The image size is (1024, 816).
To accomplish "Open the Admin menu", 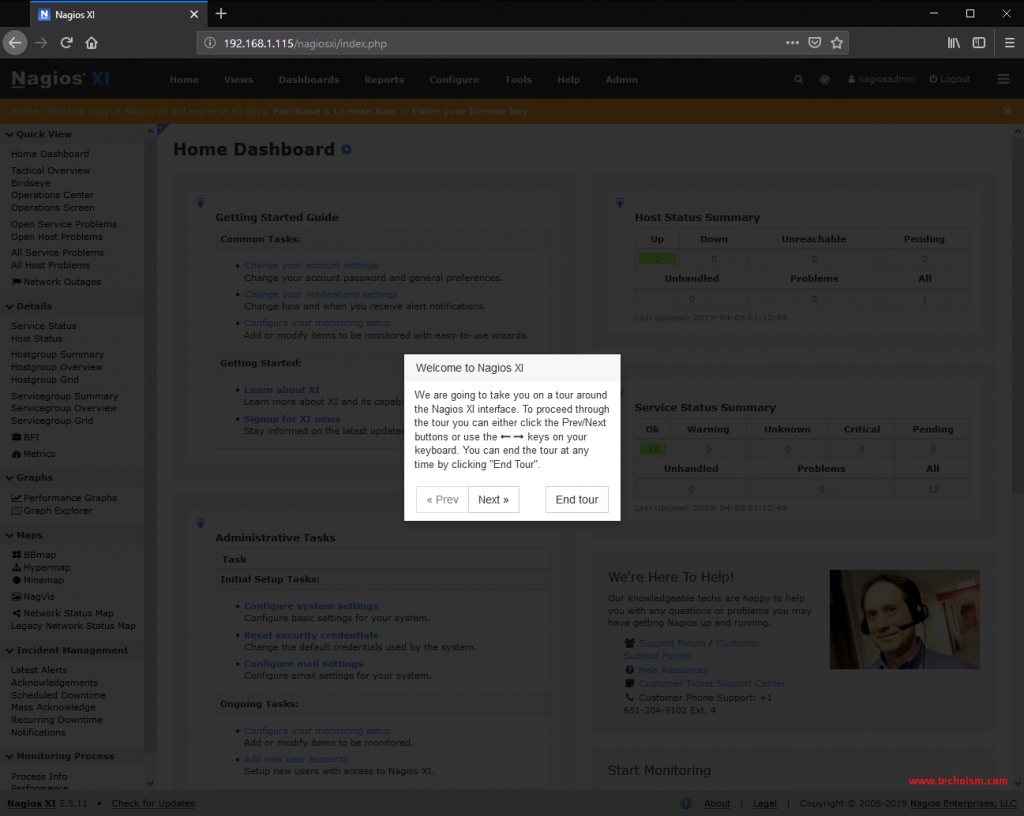I will [x=621, y=80].
